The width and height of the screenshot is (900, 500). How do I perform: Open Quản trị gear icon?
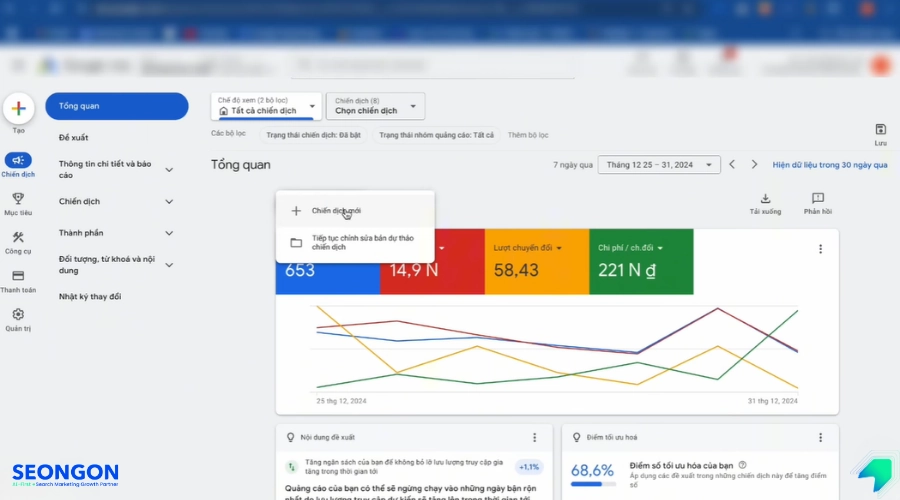[x=18, y=314]
